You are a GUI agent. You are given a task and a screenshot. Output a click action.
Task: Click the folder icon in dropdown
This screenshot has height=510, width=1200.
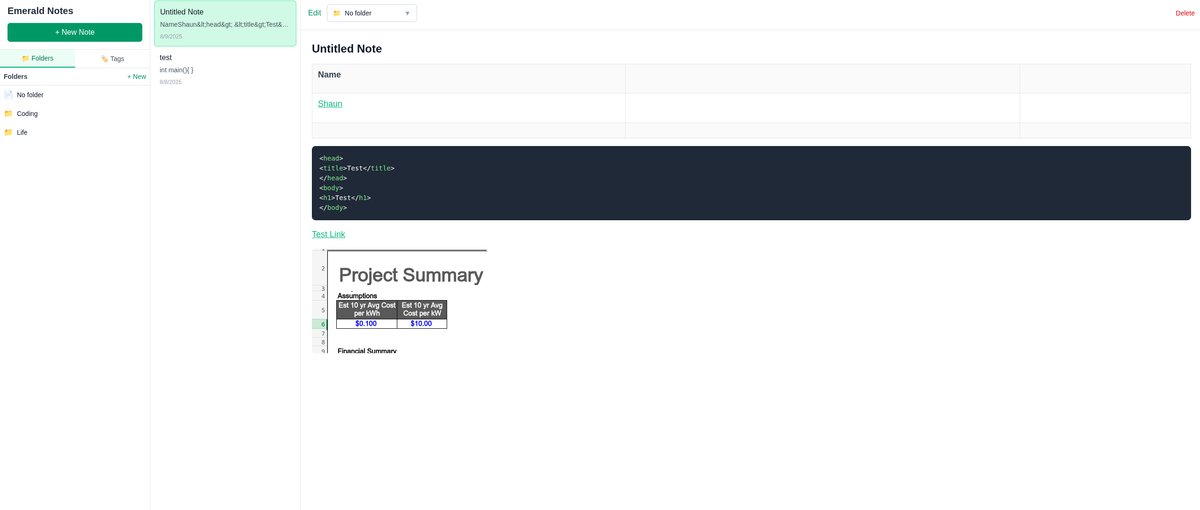(x=337, y=13)
